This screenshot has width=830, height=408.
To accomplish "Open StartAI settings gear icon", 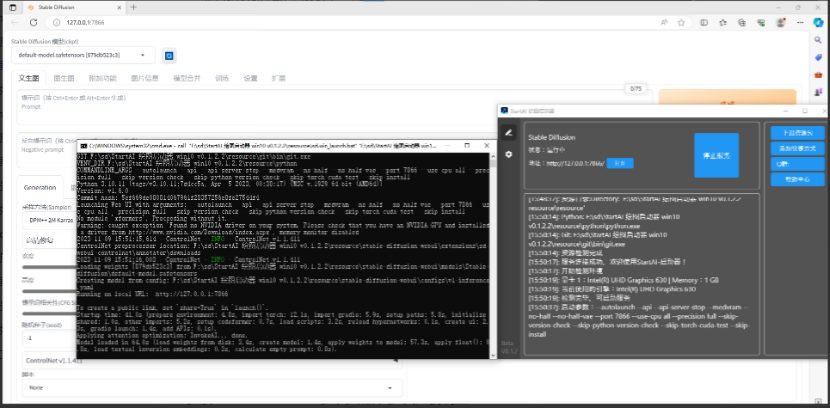I will point(509,154).
